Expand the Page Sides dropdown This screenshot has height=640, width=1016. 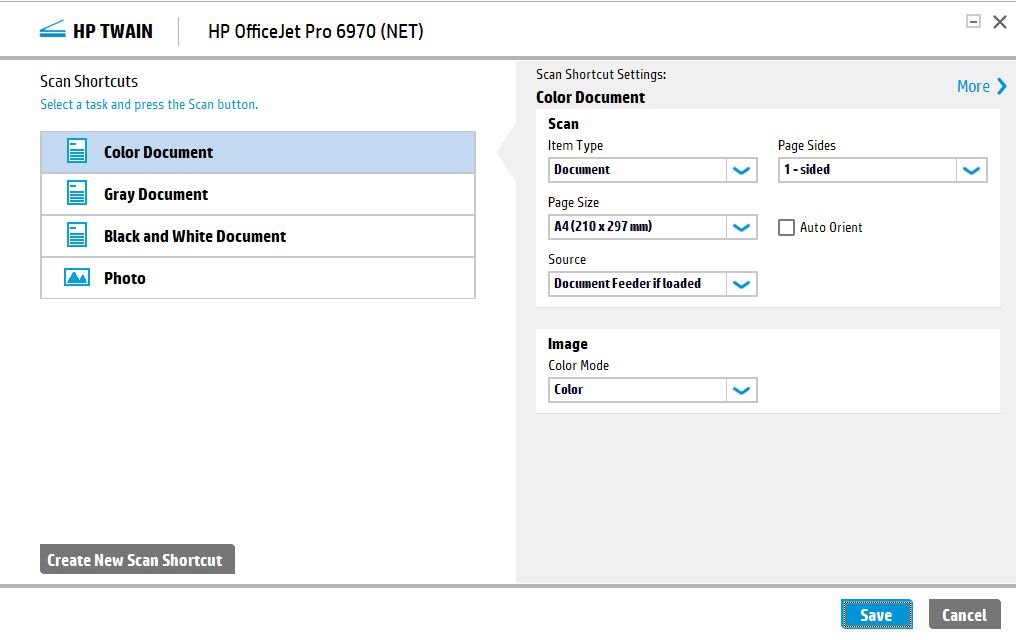pos(971,170)
